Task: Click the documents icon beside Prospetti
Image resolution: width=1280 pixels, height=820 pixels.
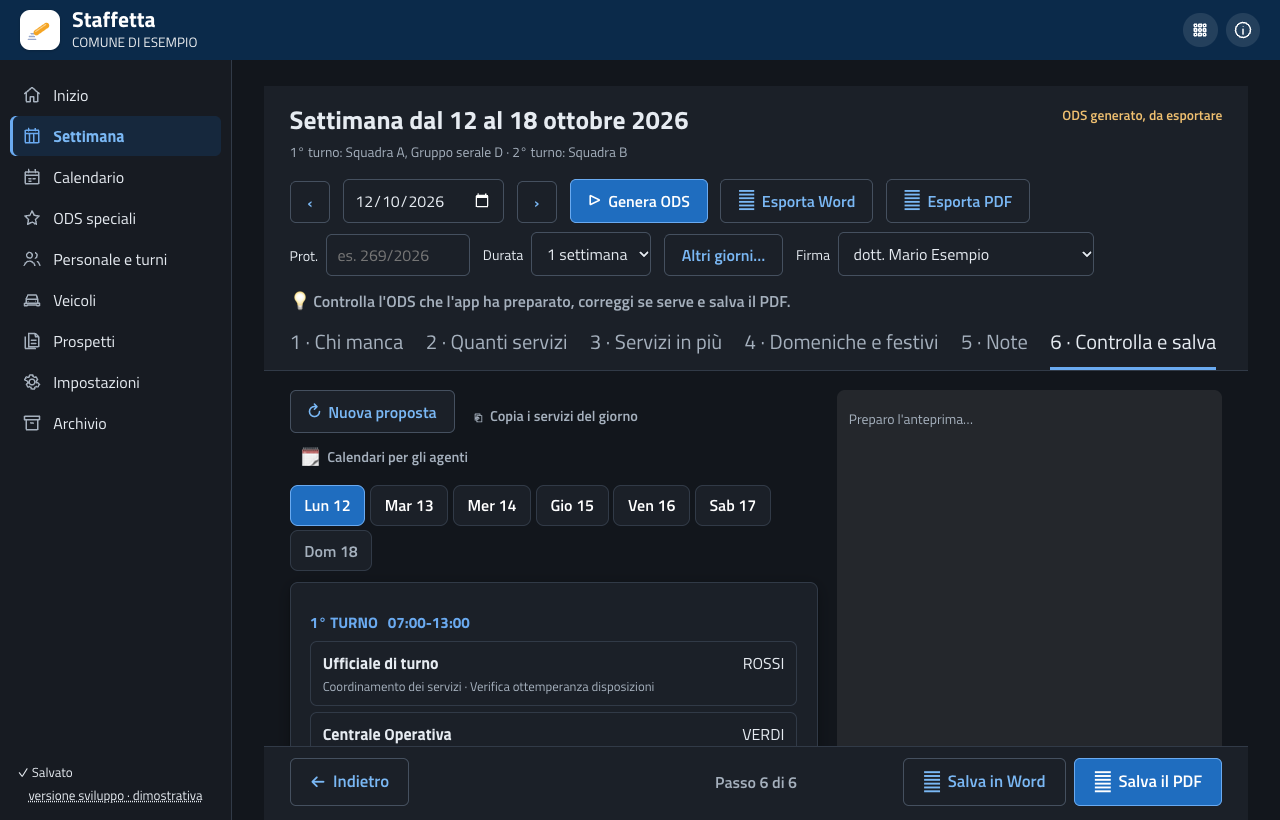Action: (32, 341)
